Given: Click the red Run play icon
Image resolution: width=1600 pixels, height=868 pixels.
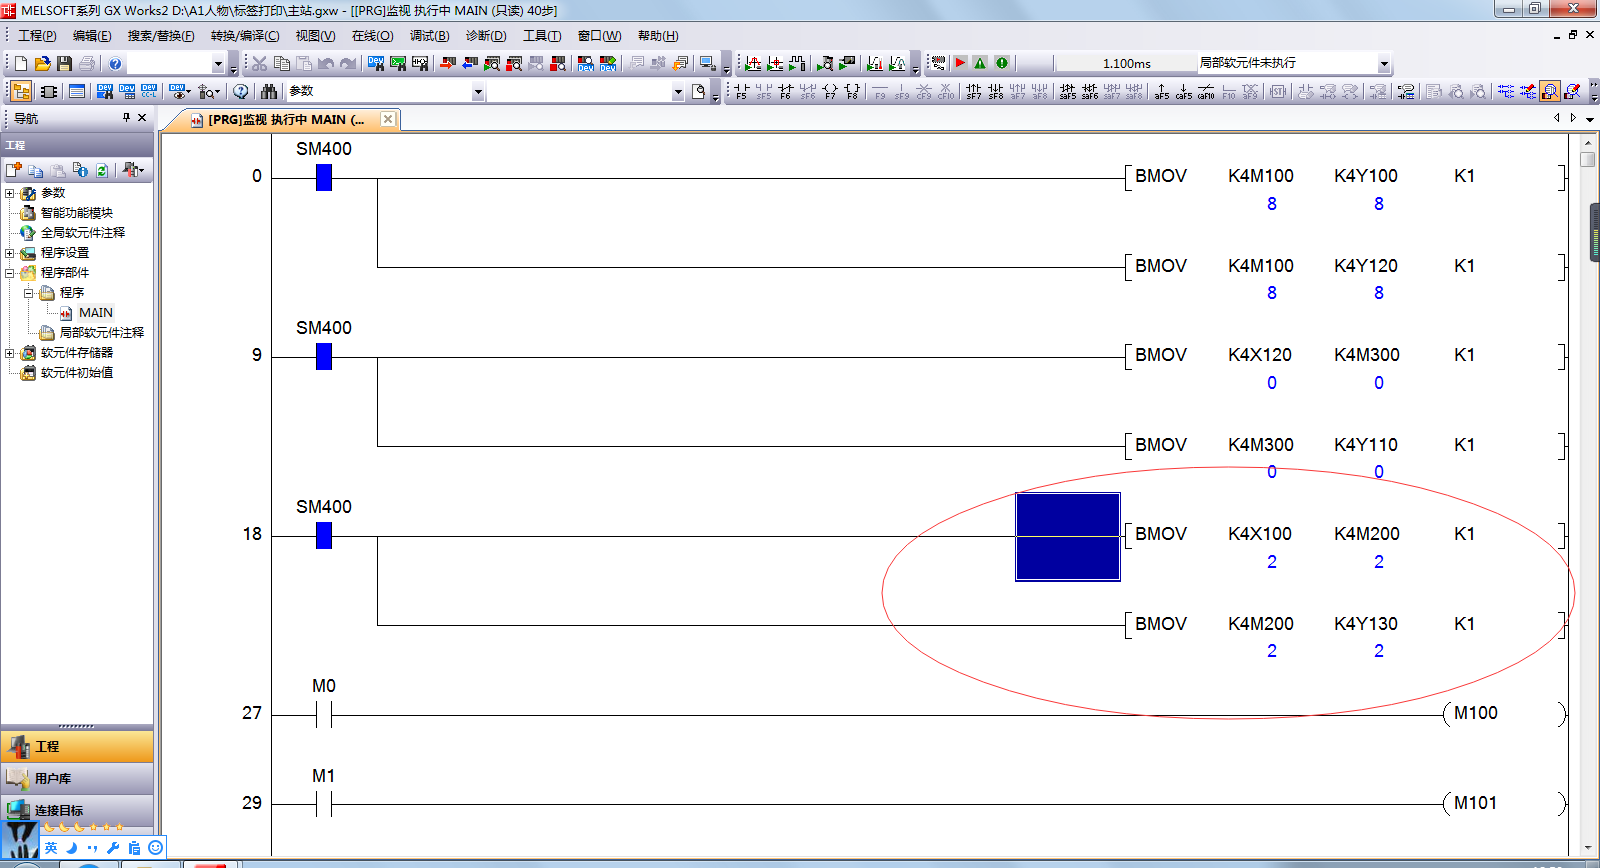Looking at the screenshot, I should click(960, 63).
